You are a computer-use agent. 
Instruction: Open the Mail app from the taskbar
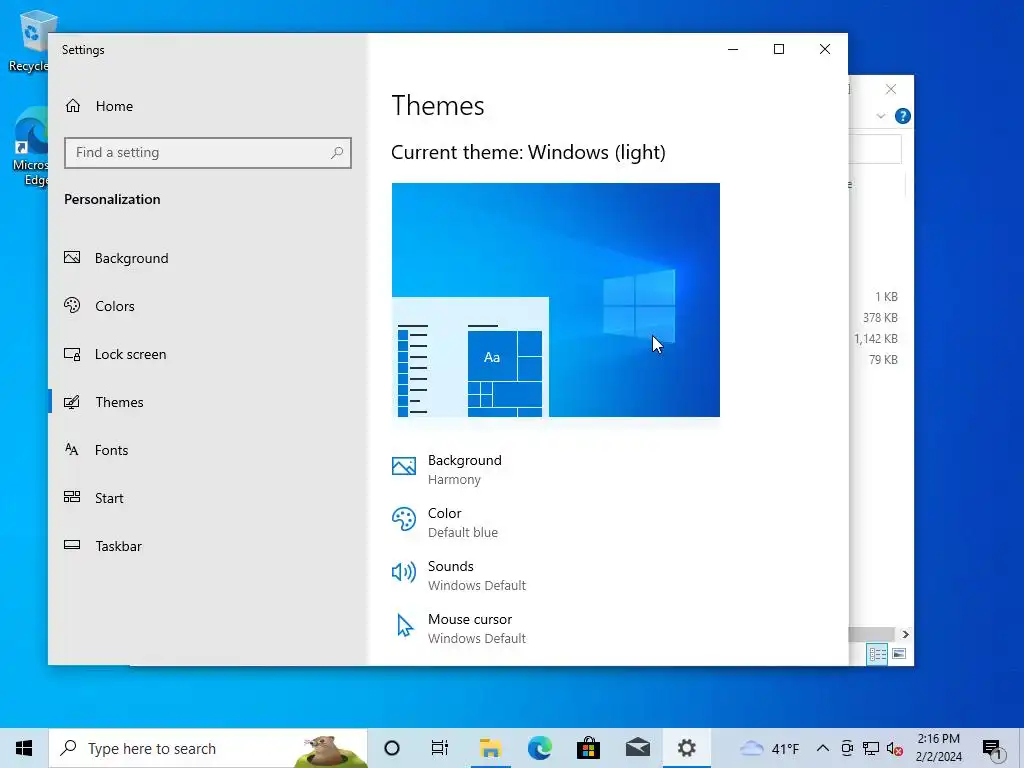[x=637, y=748]
